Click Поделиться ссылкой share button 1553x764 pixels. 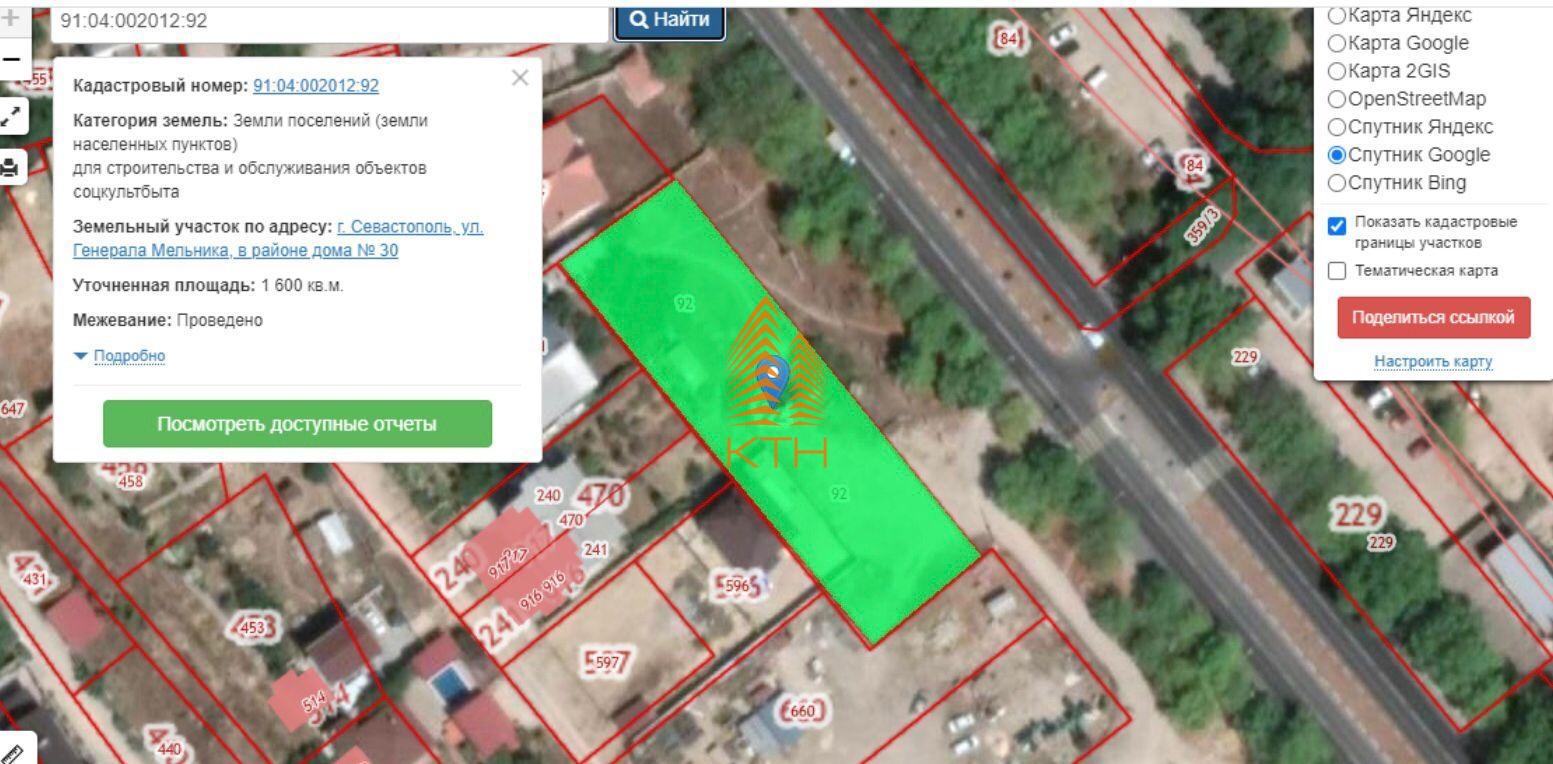coord(1433,318)
